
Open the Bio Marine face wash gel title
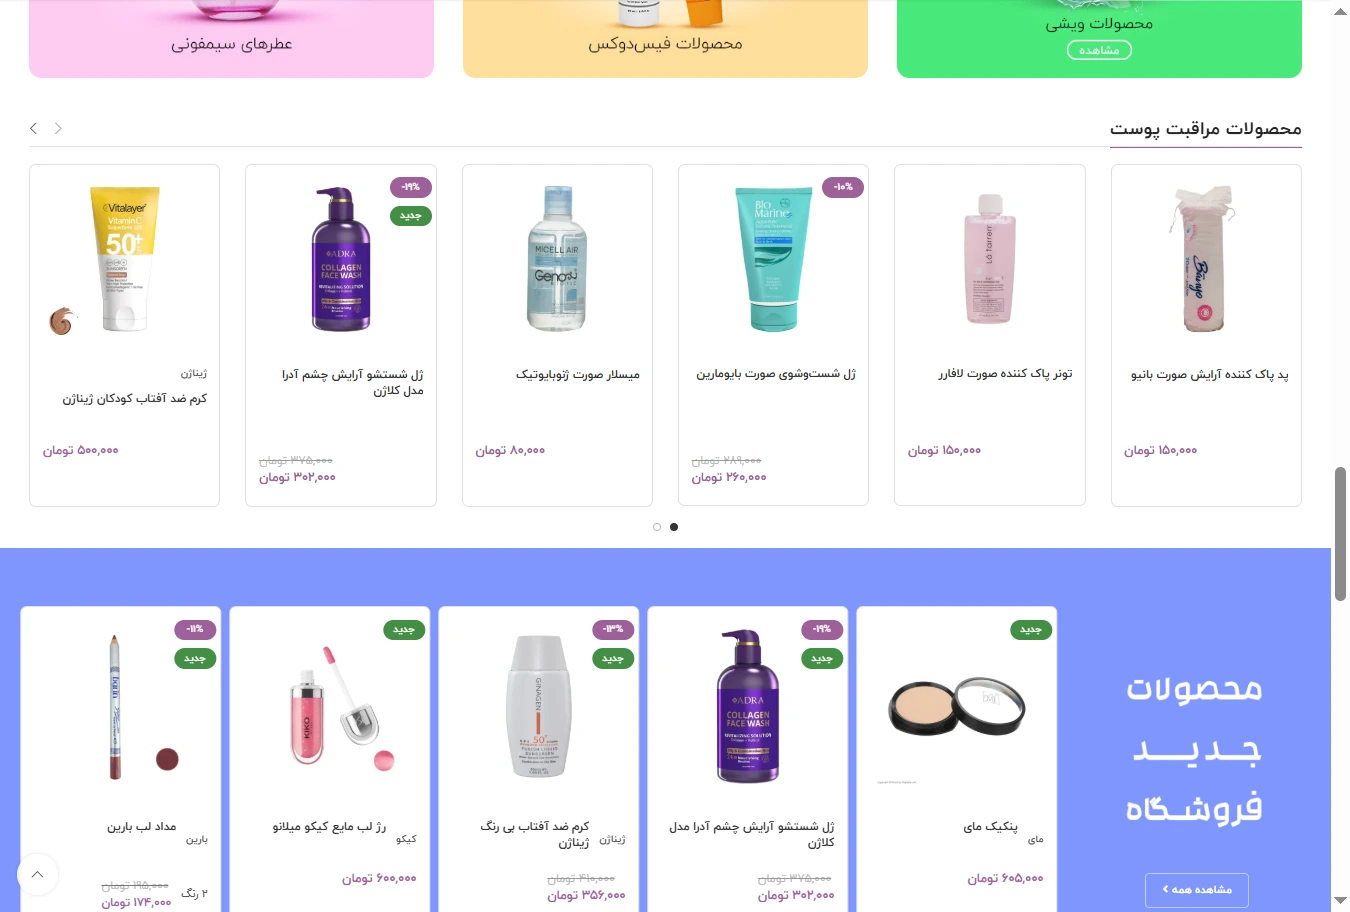[x=776, y=374]
